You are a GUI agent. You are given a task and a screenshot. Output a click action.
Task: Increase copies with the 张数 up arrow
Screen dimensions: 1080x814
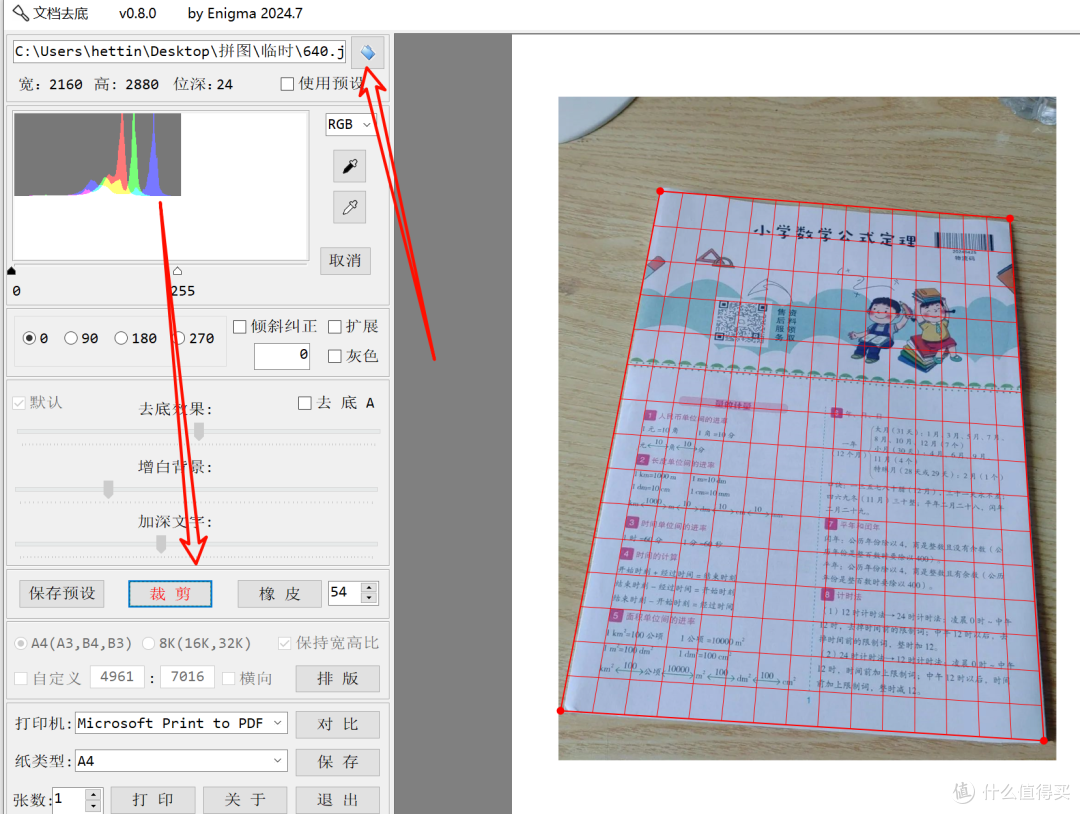(x=94, y=795)
